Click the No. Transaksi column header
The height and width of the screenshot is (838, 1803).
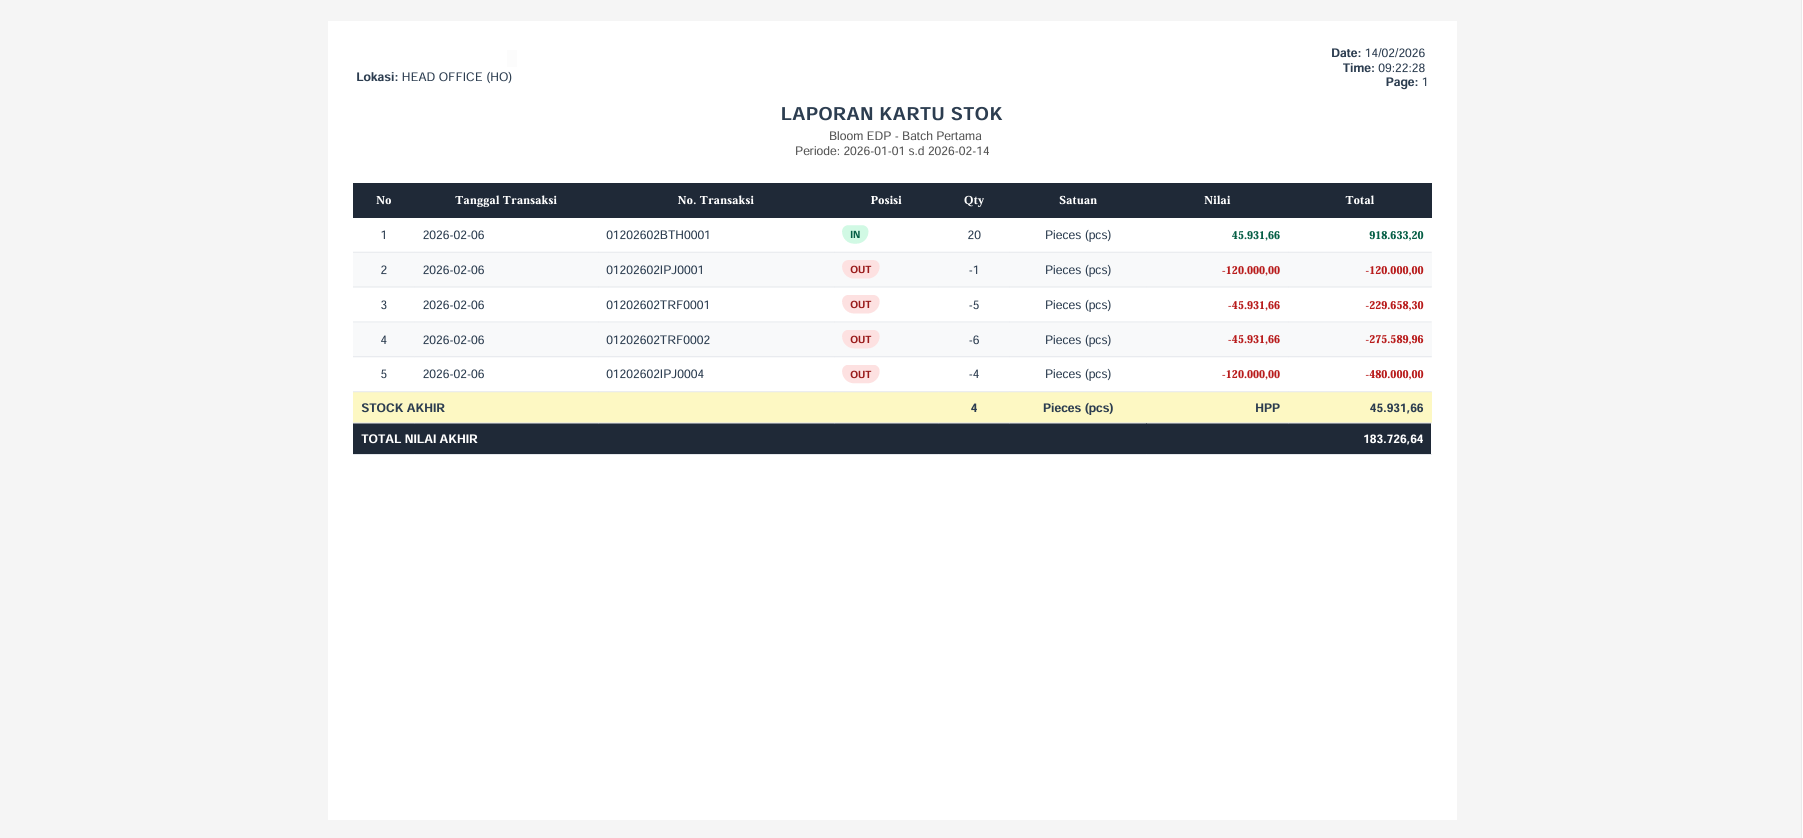715,200
